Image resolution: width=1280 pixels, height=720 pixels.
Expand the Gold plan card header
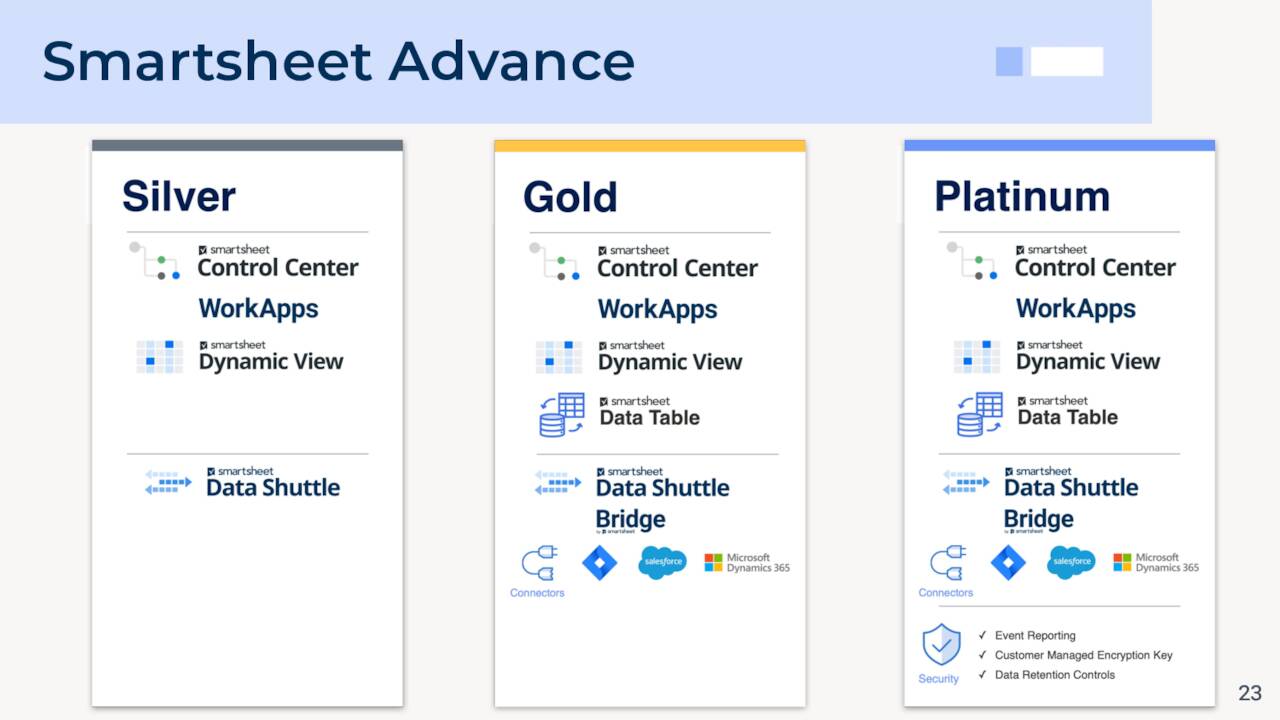(x=650, y=144)
